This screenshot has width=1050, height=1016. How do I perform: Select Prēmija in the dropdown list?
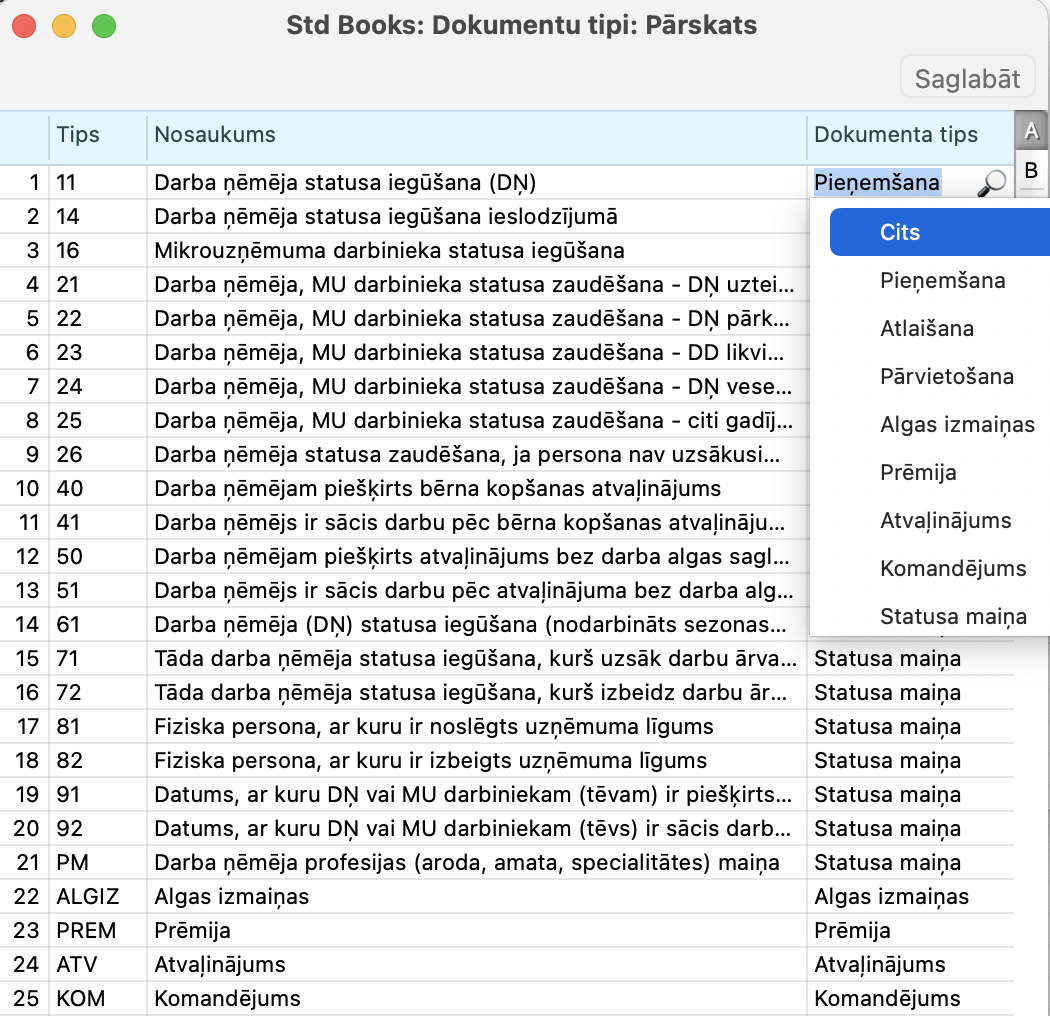(x=918, y=473)
